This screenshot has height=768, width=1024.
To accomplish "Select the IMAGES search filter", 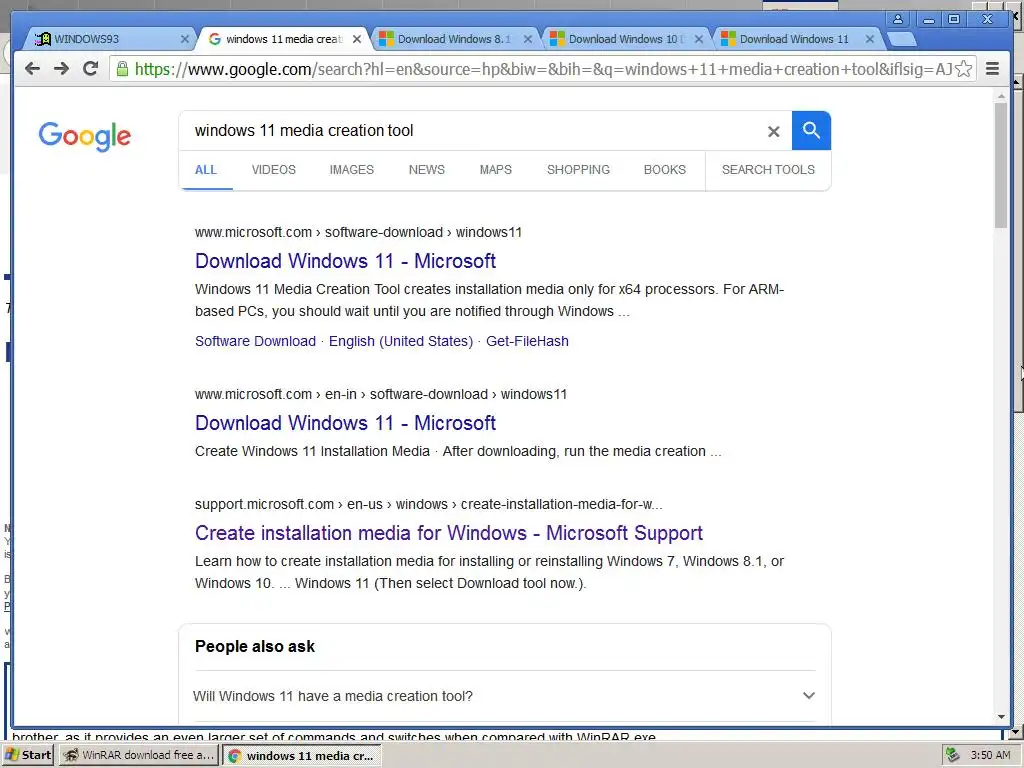I will [351, 170].
